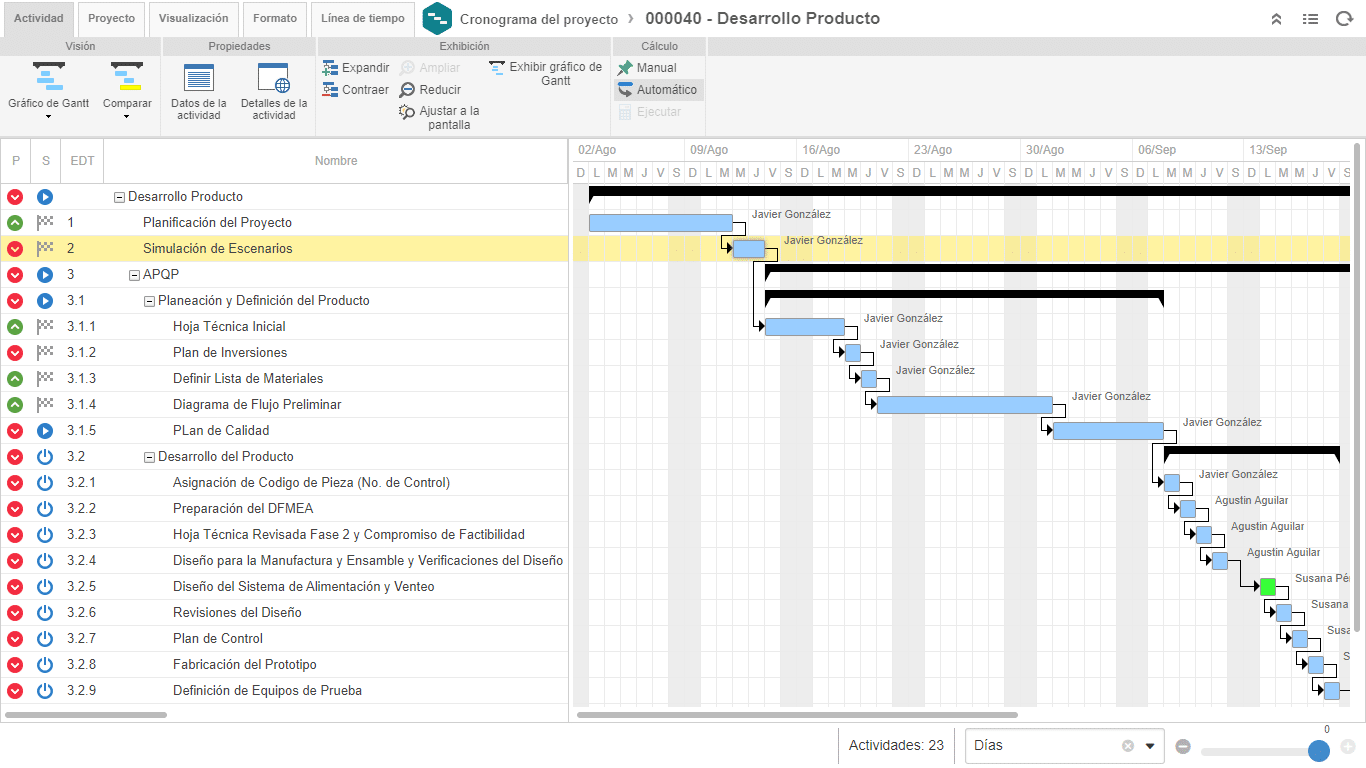Switch to the Línea de tiempo tab

tap(362, 19)
